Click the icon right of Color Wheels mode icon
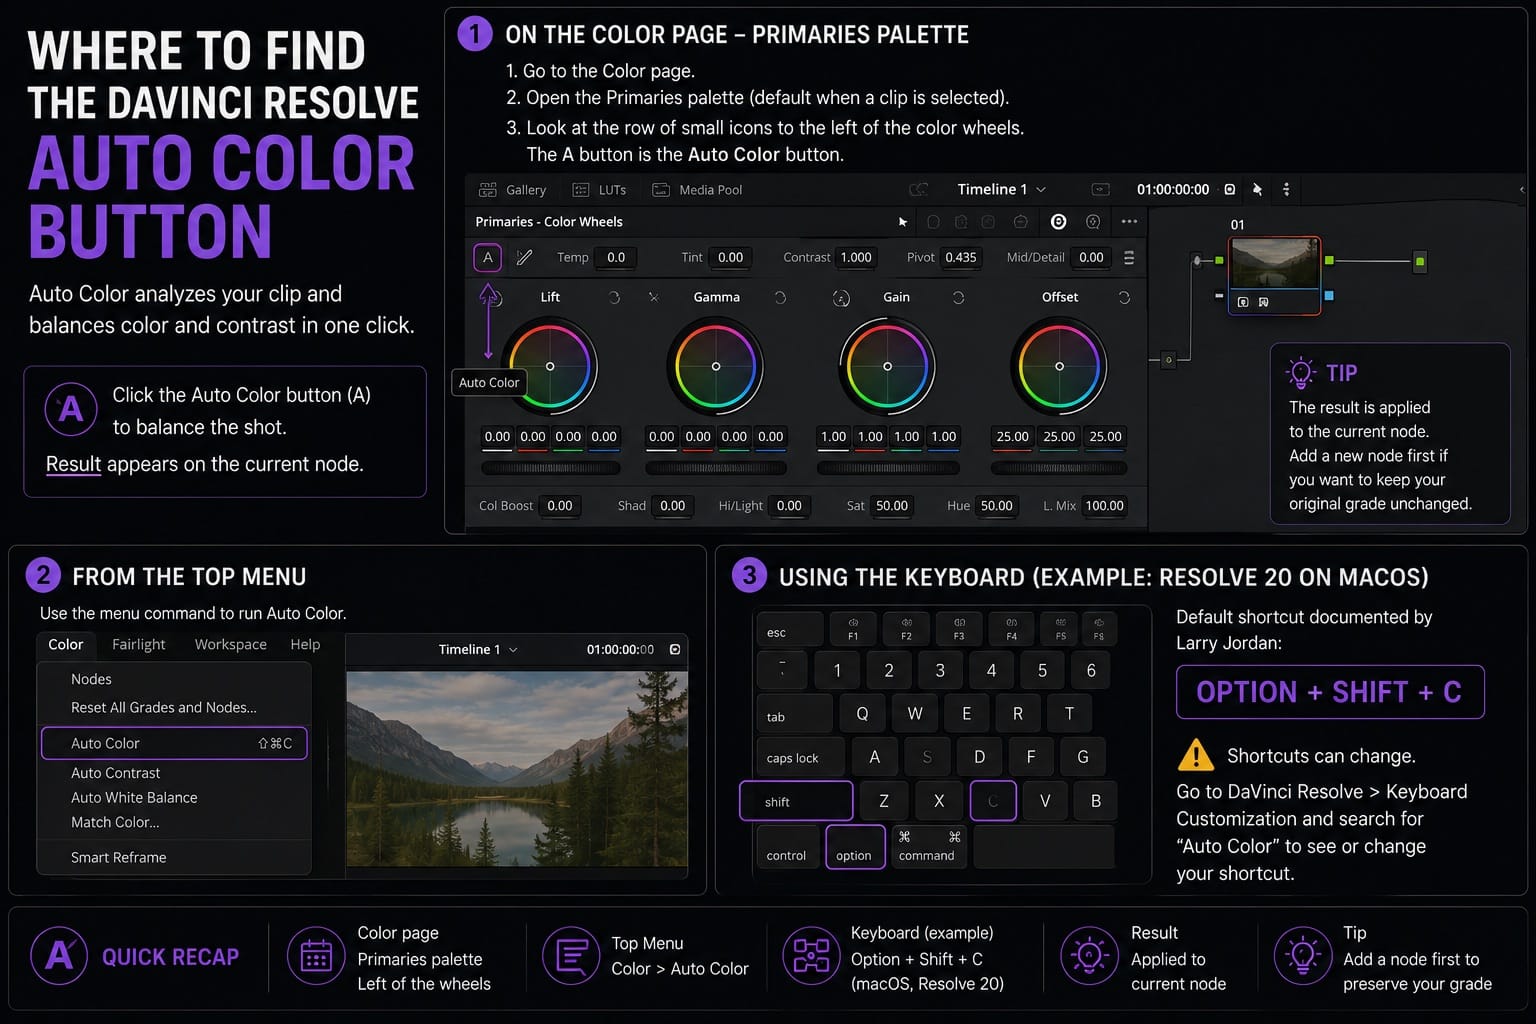Viewport: 1536px width, 1024px height. pyautogui.click(x=1093, y=221)
